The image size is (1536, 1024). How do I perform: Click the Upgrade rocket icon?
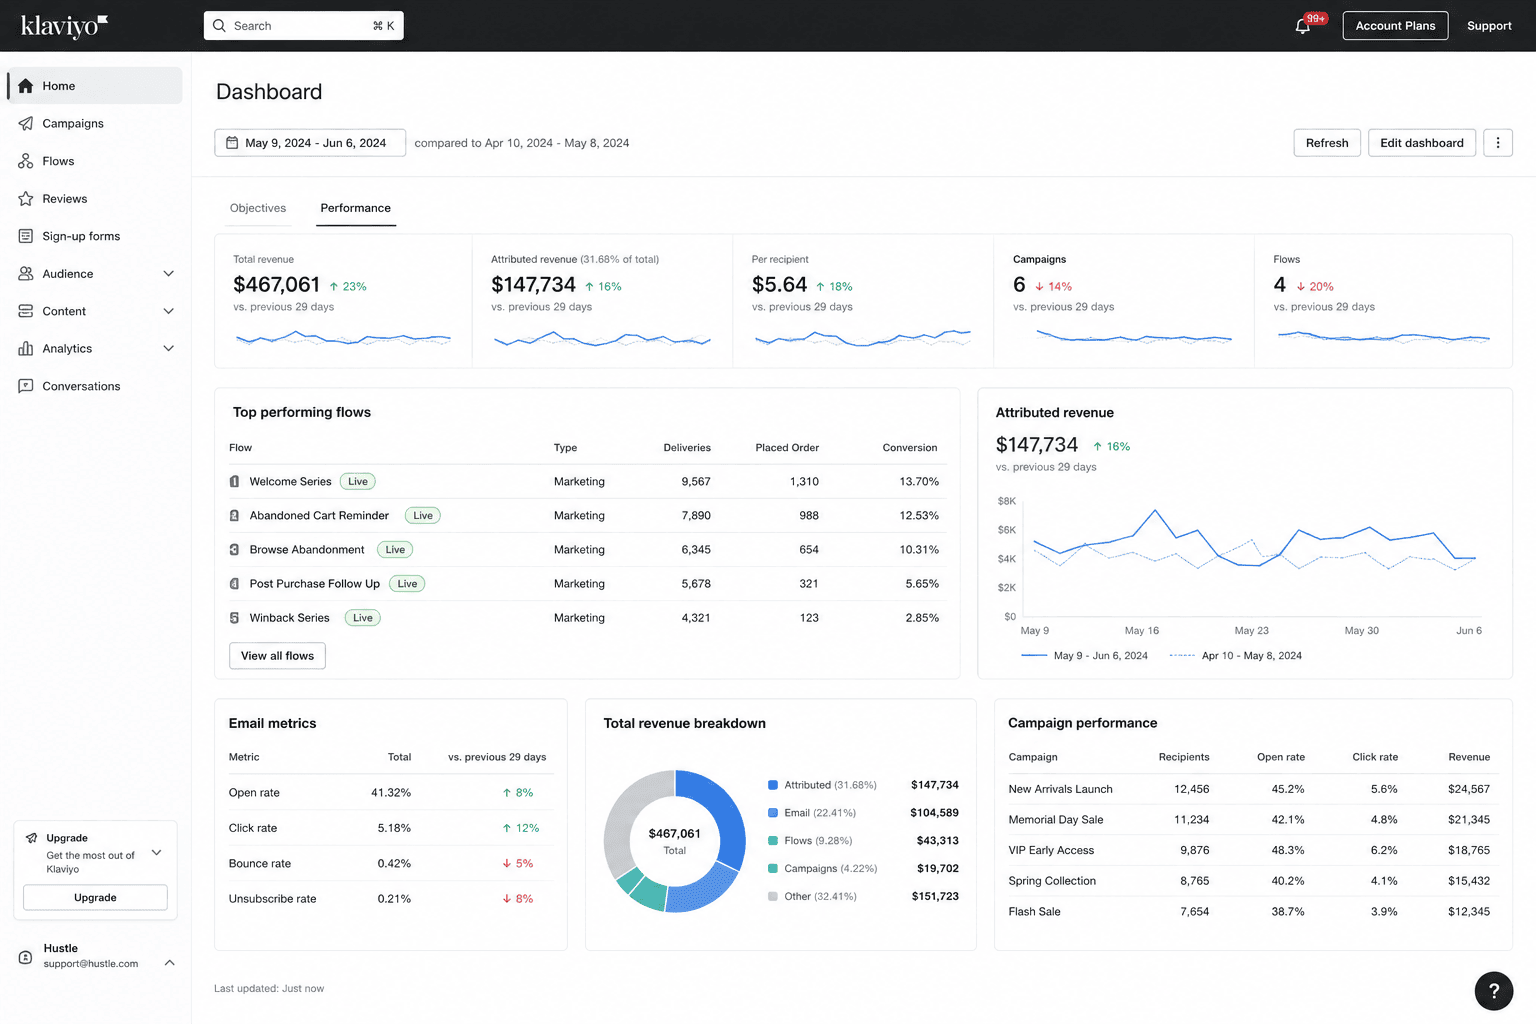[31, 838]
